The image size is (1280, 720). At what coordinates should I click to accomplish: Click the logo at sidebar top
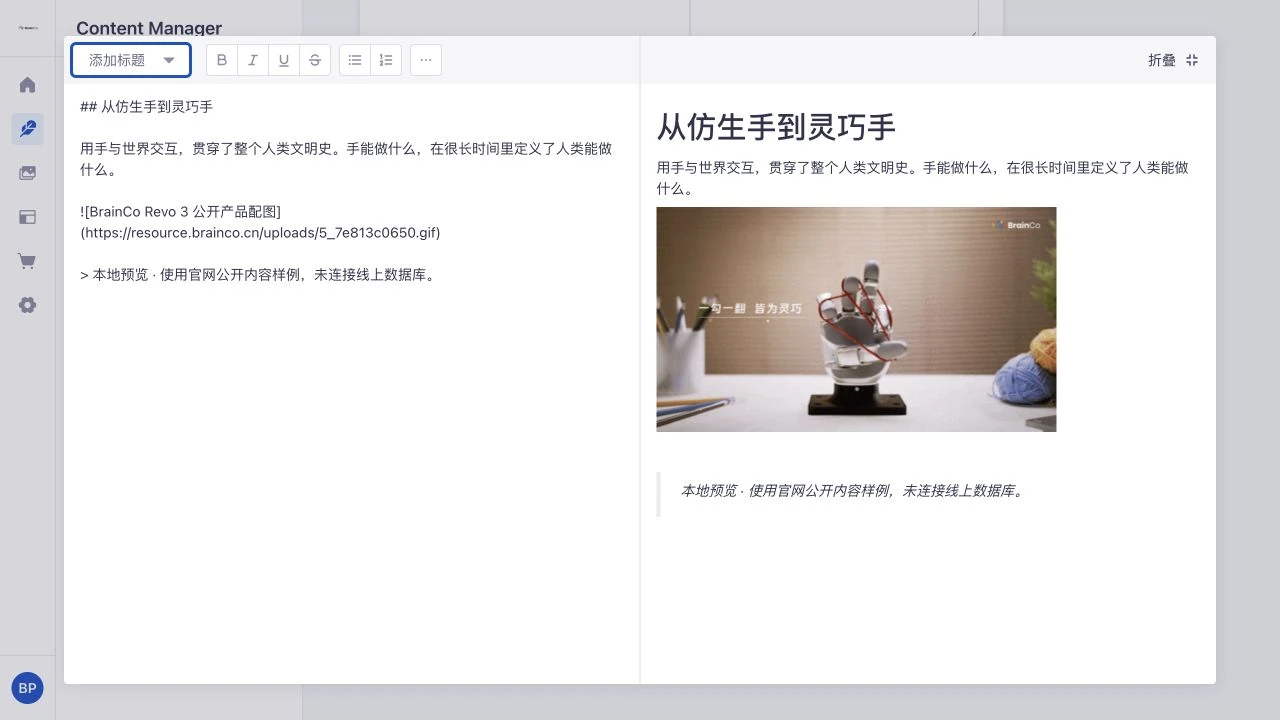pyautogui.click(x=28, y=28)
